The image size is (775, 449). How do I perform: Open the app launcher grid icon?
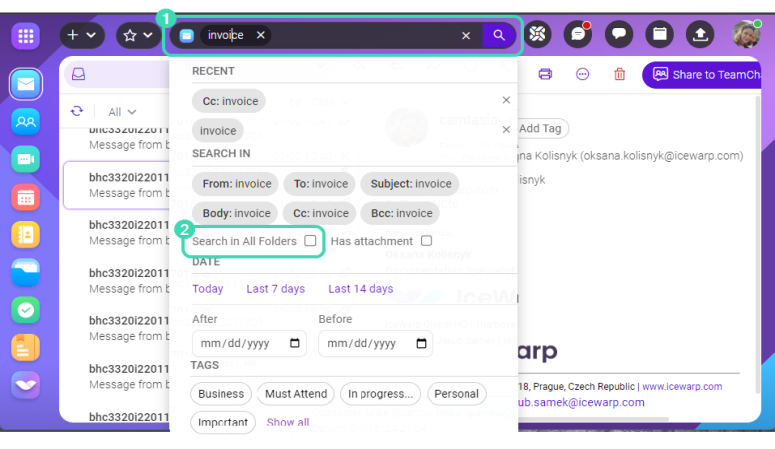point(26,36)
